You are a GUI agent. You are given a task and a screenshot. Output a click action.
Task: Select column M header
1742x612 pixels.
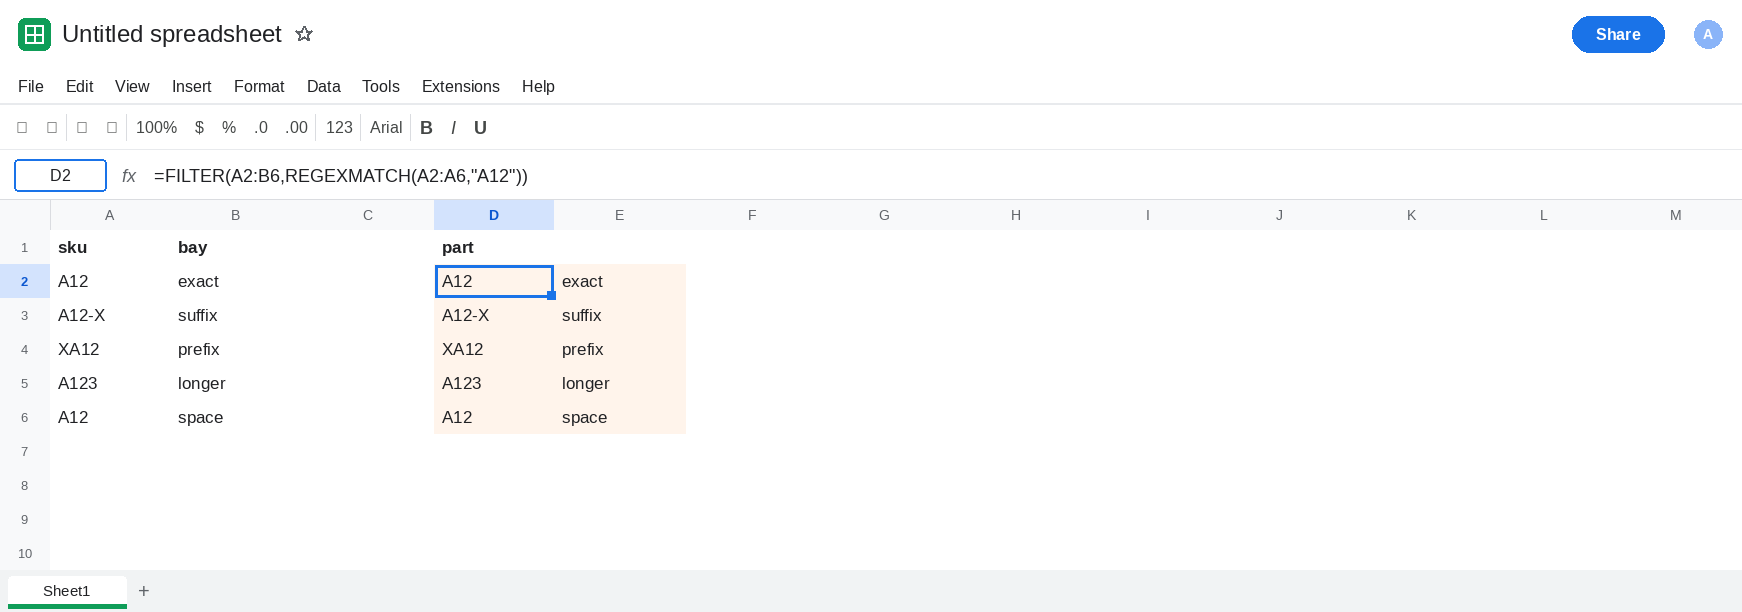click(1676, 215)
